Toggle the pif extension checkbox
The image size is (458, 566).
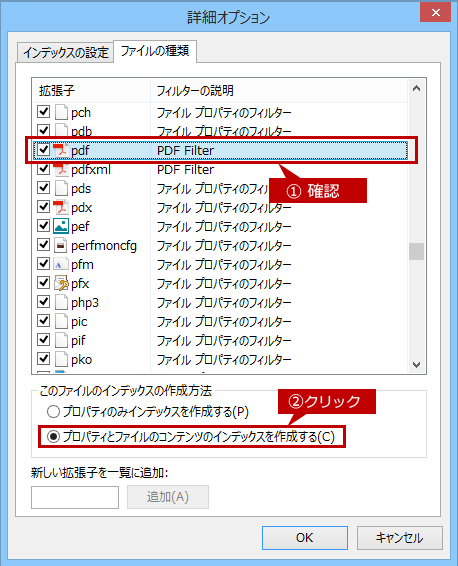click(x=43, y=340)
